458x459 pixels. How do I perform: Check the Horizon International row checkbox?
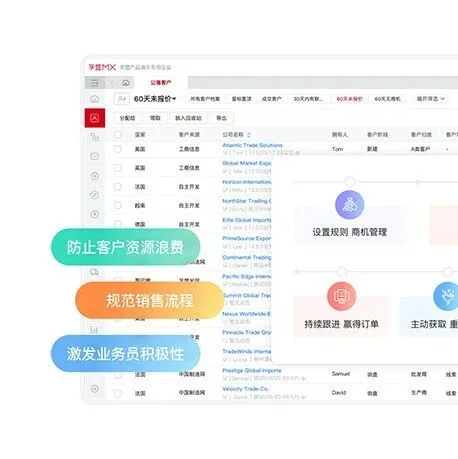[118, 187]
